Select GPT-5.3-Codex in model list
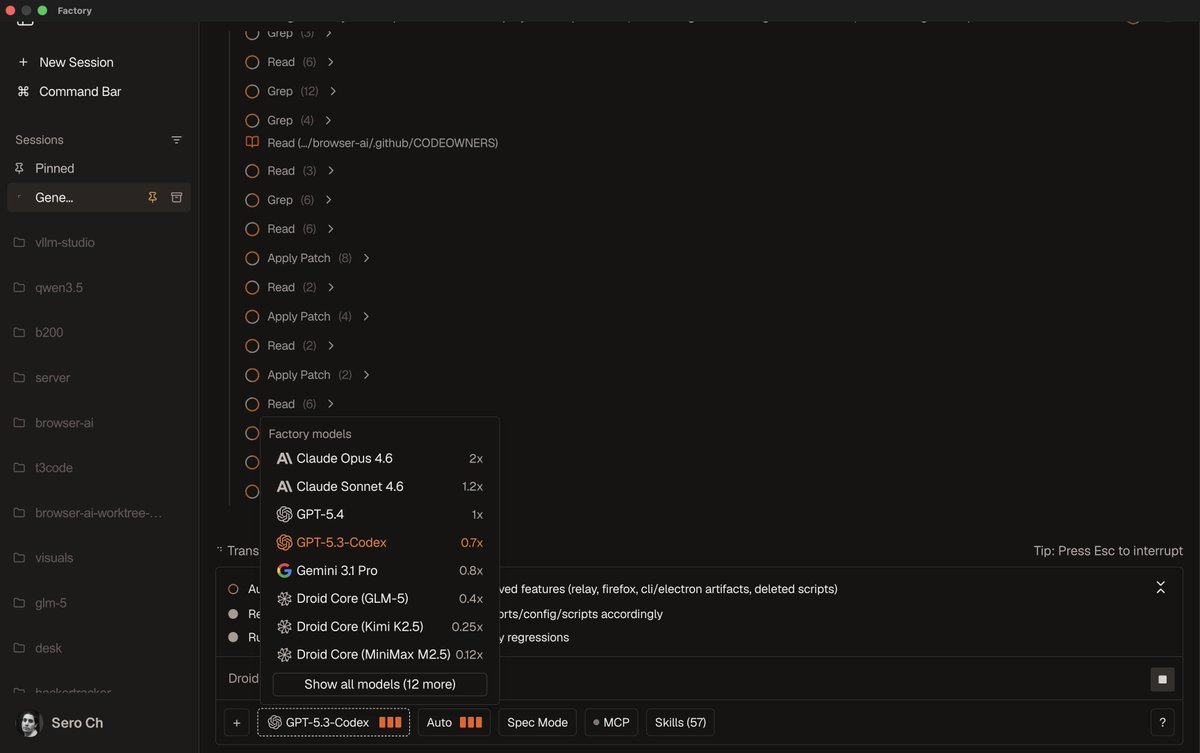The image size is (1200, 753). (380, 543)
